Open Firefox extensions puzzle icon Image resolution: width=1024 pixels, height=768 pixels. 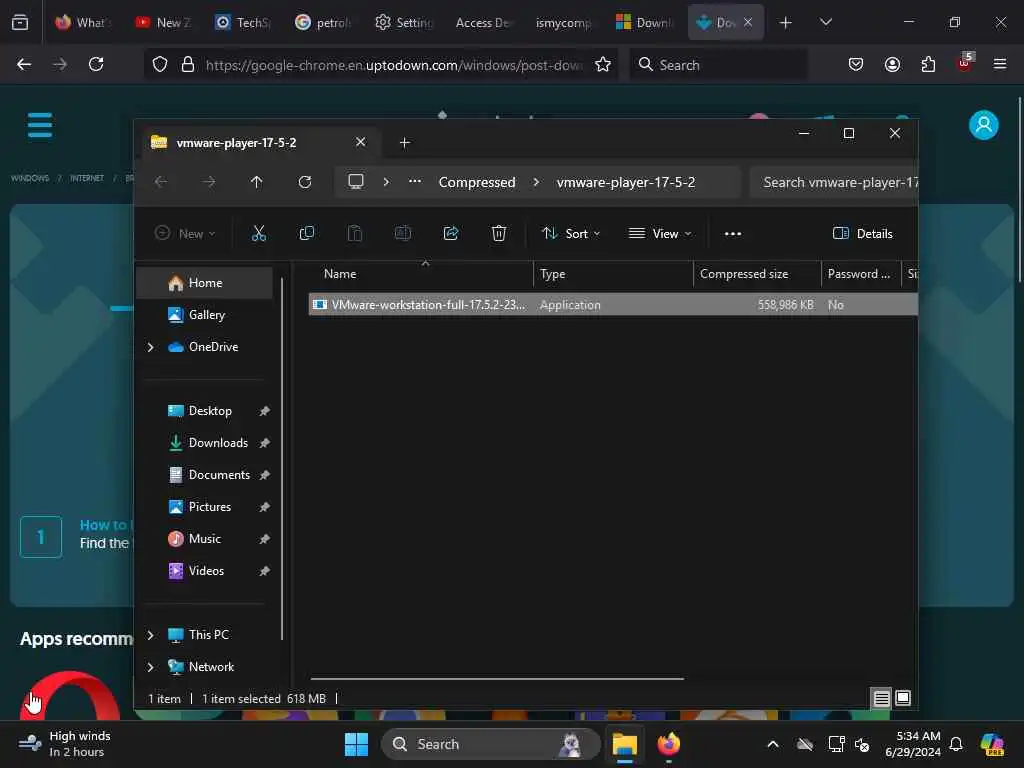tap(928, 64)
